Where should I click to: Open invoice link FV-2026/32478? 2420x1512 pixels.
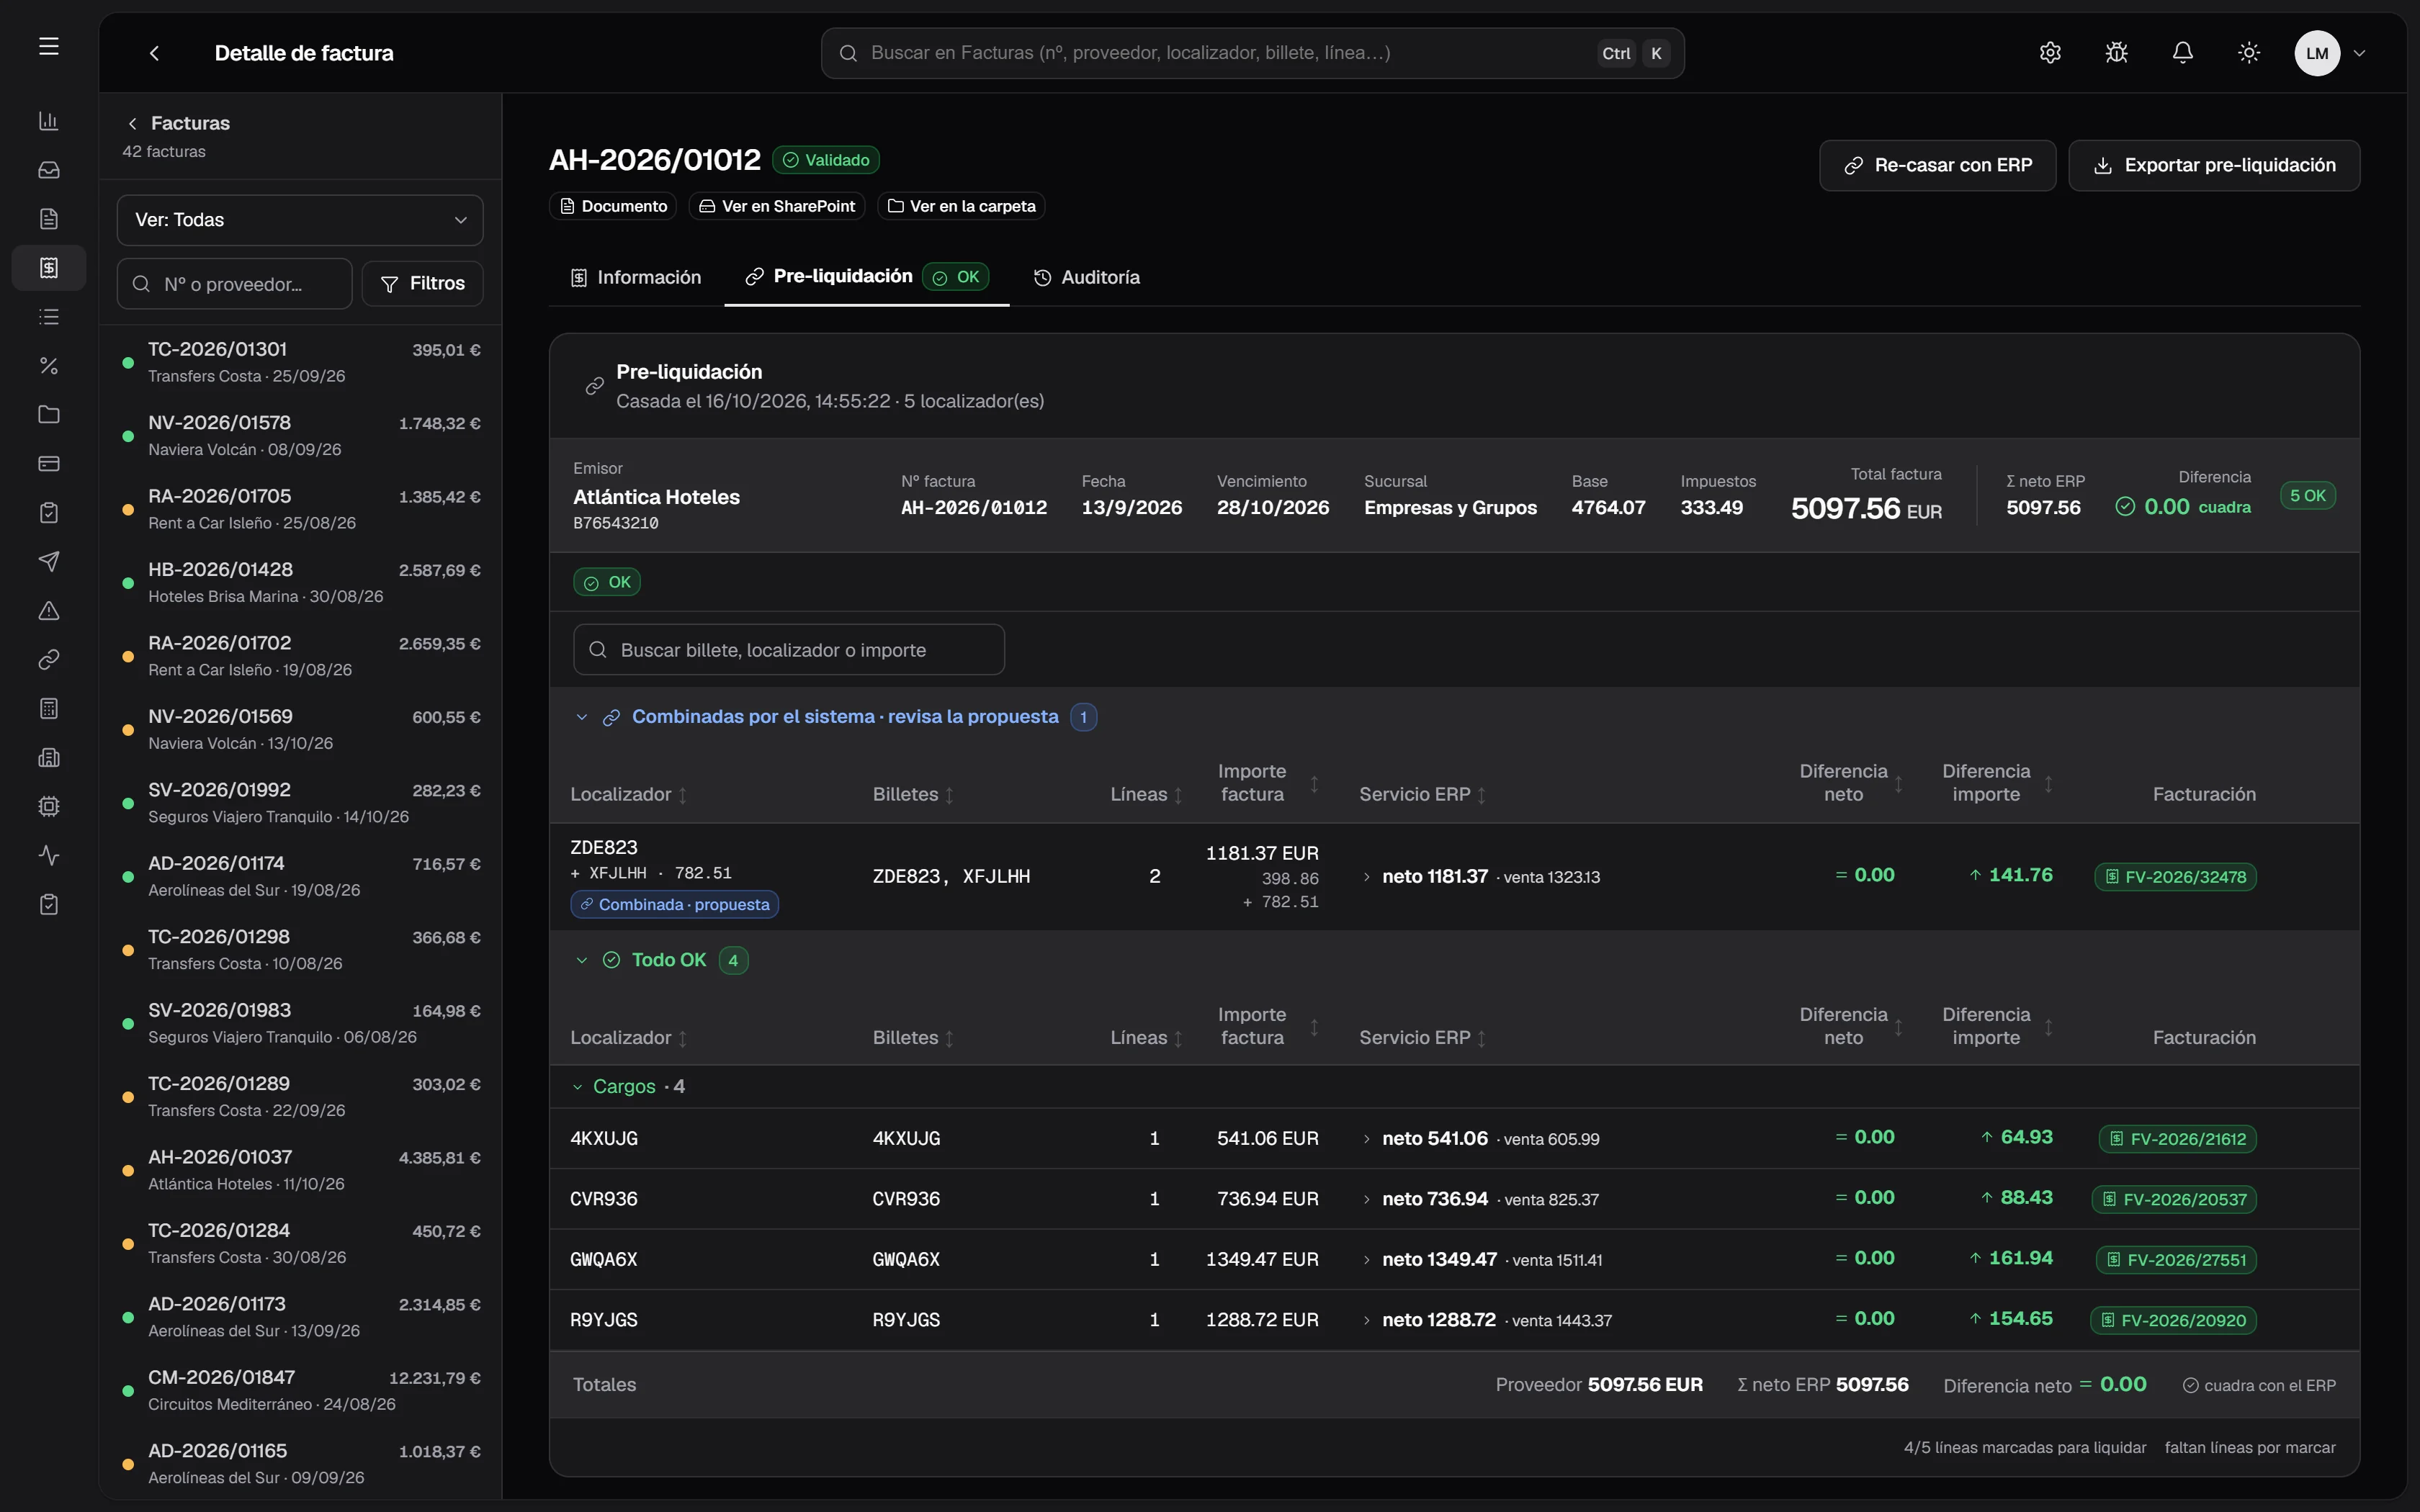(2175, 877)
